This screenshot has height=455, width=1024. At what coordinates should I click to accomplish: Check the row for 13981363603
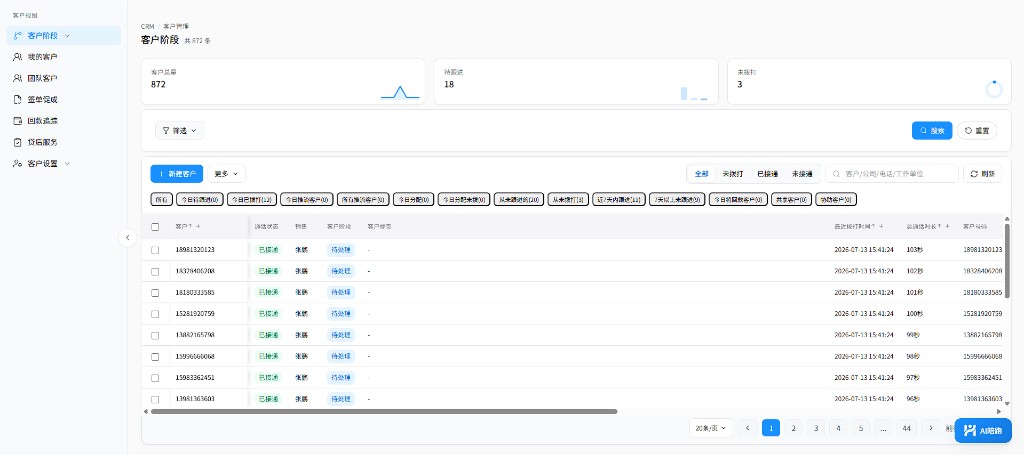[155, 400]
